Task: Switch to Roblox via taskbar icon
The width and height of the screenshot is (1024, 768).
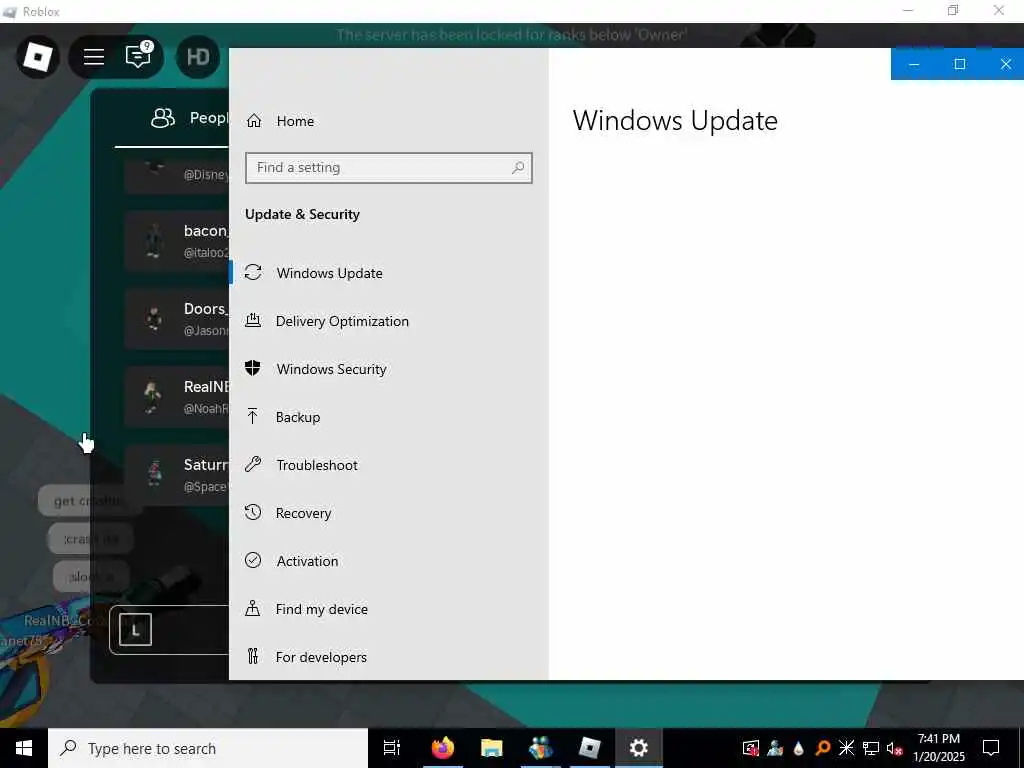Action: tap(590, 748)
